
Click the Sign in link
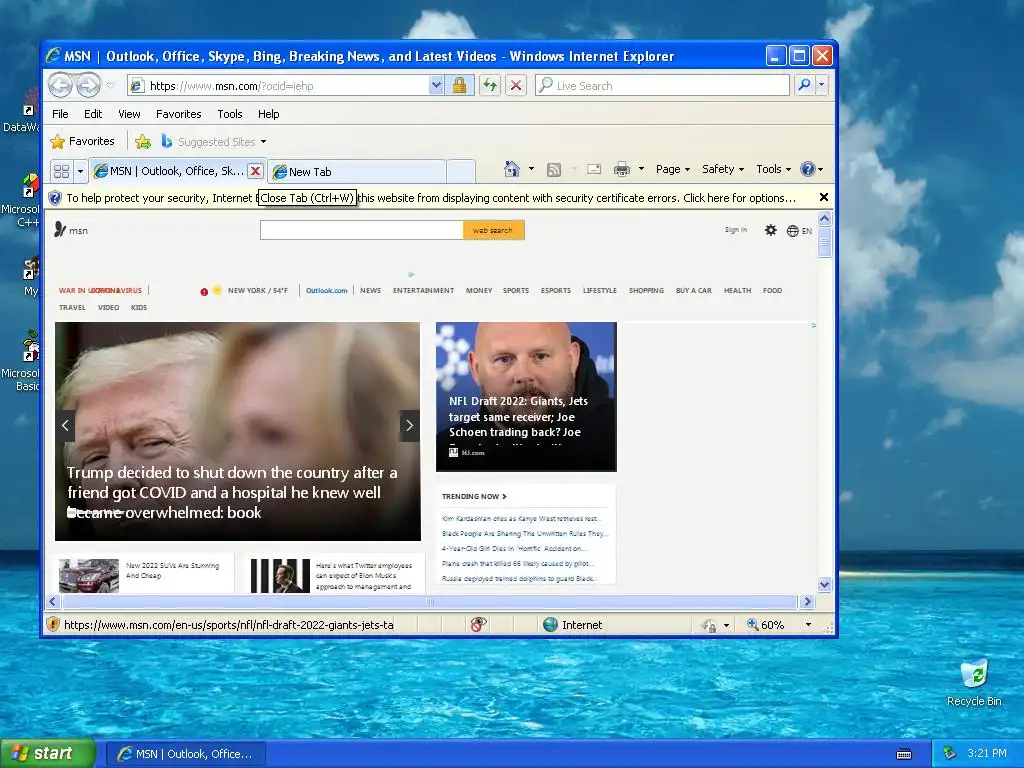click(735, 230)
